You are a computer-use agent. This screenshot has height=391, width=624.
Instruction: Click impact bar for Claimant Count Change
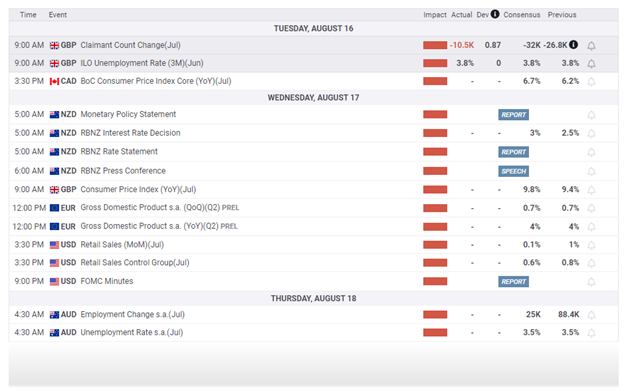[435, 45]
